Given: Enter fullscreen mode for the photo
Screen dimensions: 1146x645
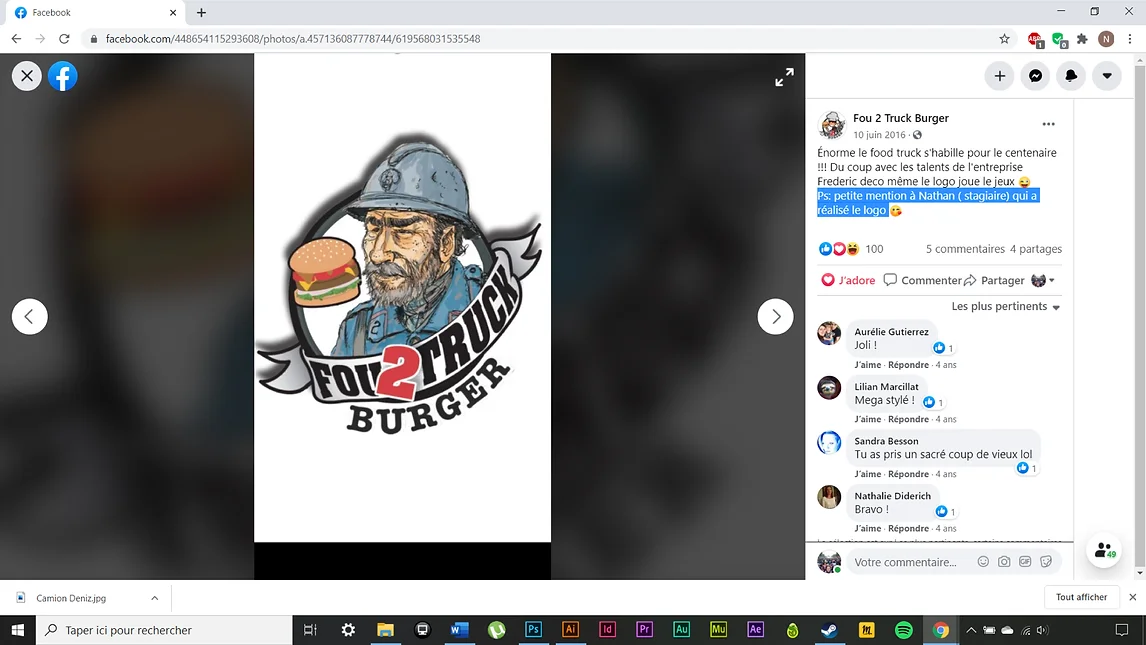Looking at the screenshot, I should pyautogui.click(x=784, y=77).
